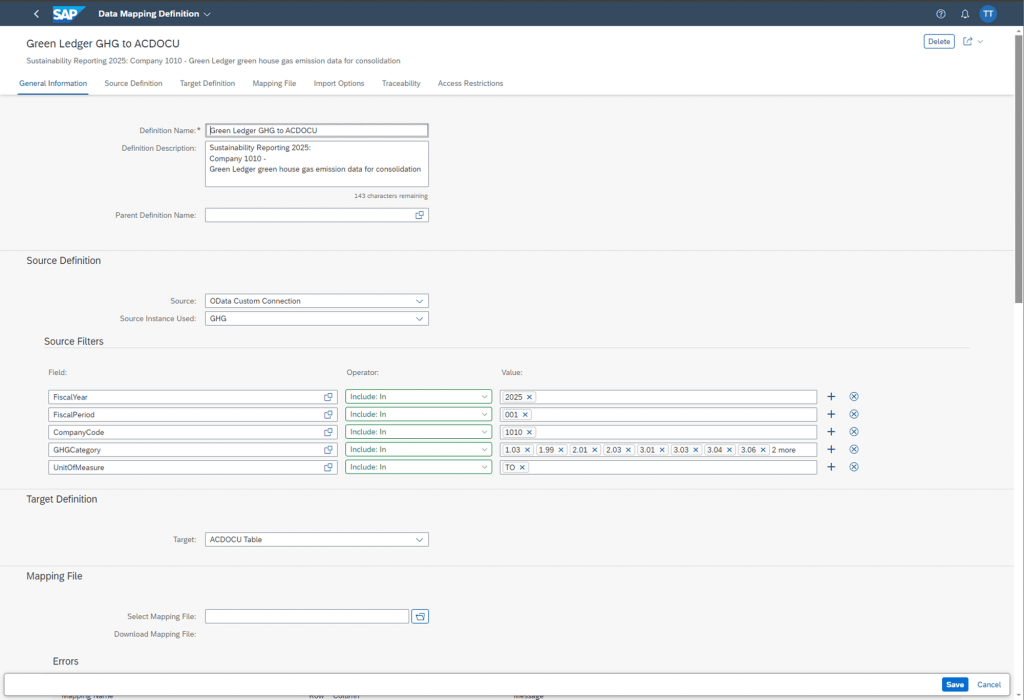Add filter row after UnitOfMeasure
The width and height of the screenshot is (1024, 700).
[x=831, y=467]
